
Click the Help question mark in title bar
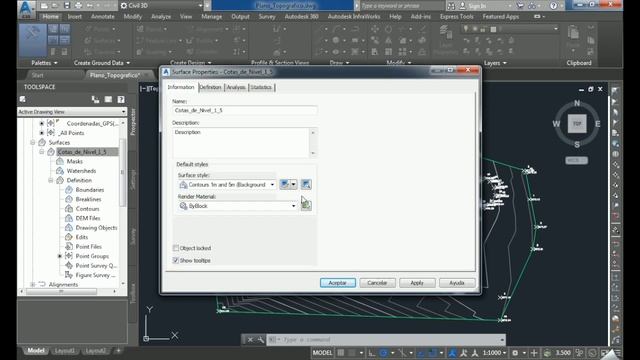point(553,6)
